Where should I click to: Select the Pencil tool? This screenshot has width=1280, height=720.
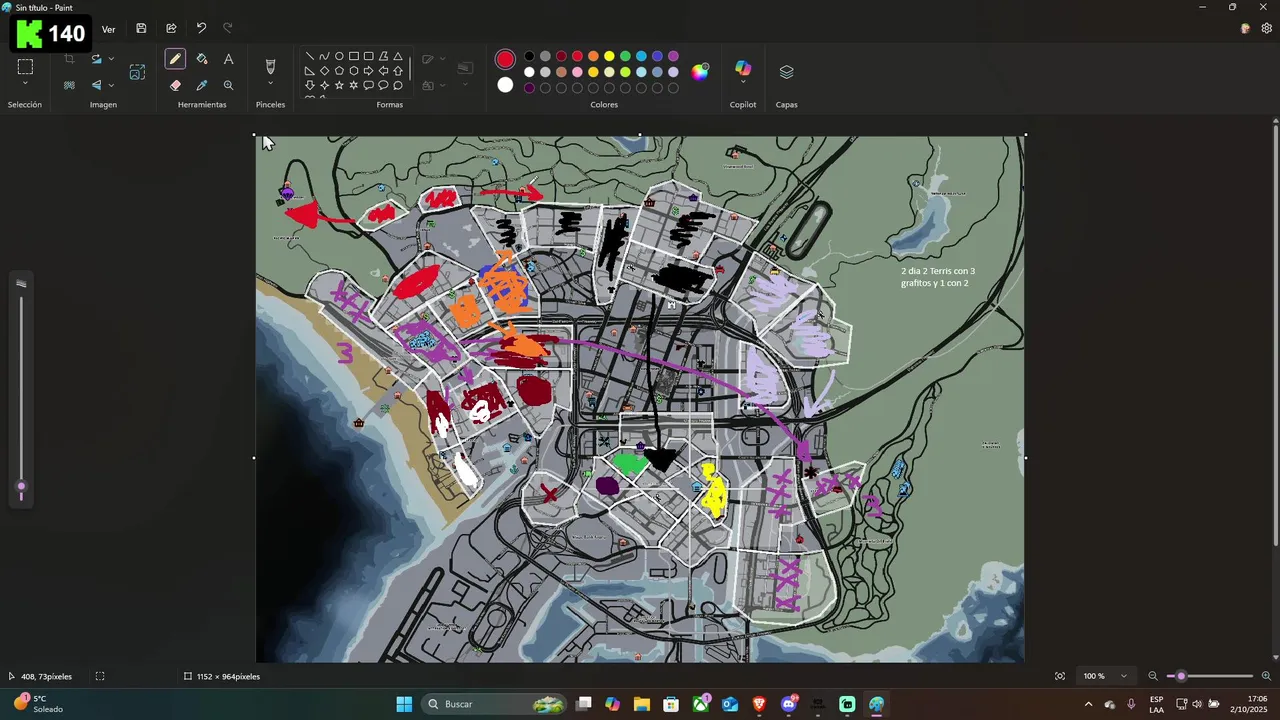pyautogui.click(x=175, y=59)
